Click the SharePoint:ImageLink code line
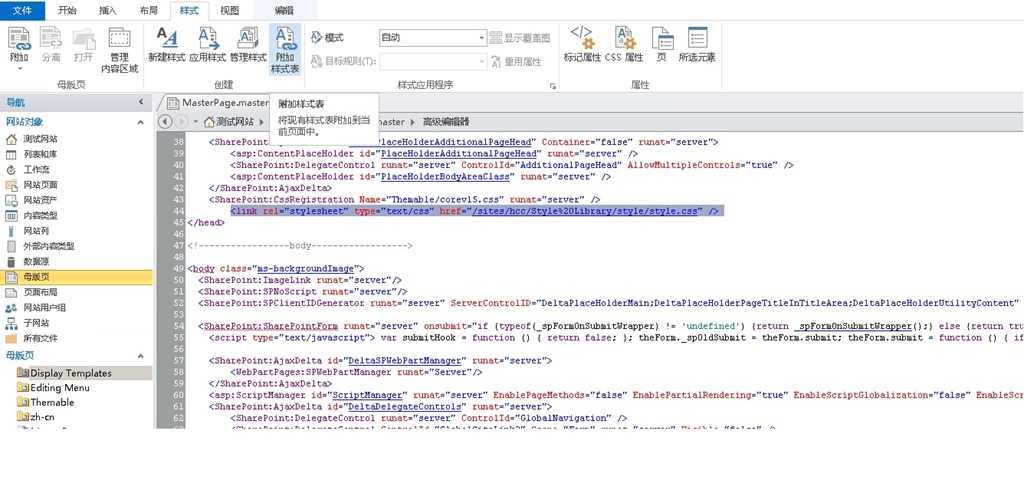The width and height of the screenshot is (1024, 503). click(x=300, y=280)
